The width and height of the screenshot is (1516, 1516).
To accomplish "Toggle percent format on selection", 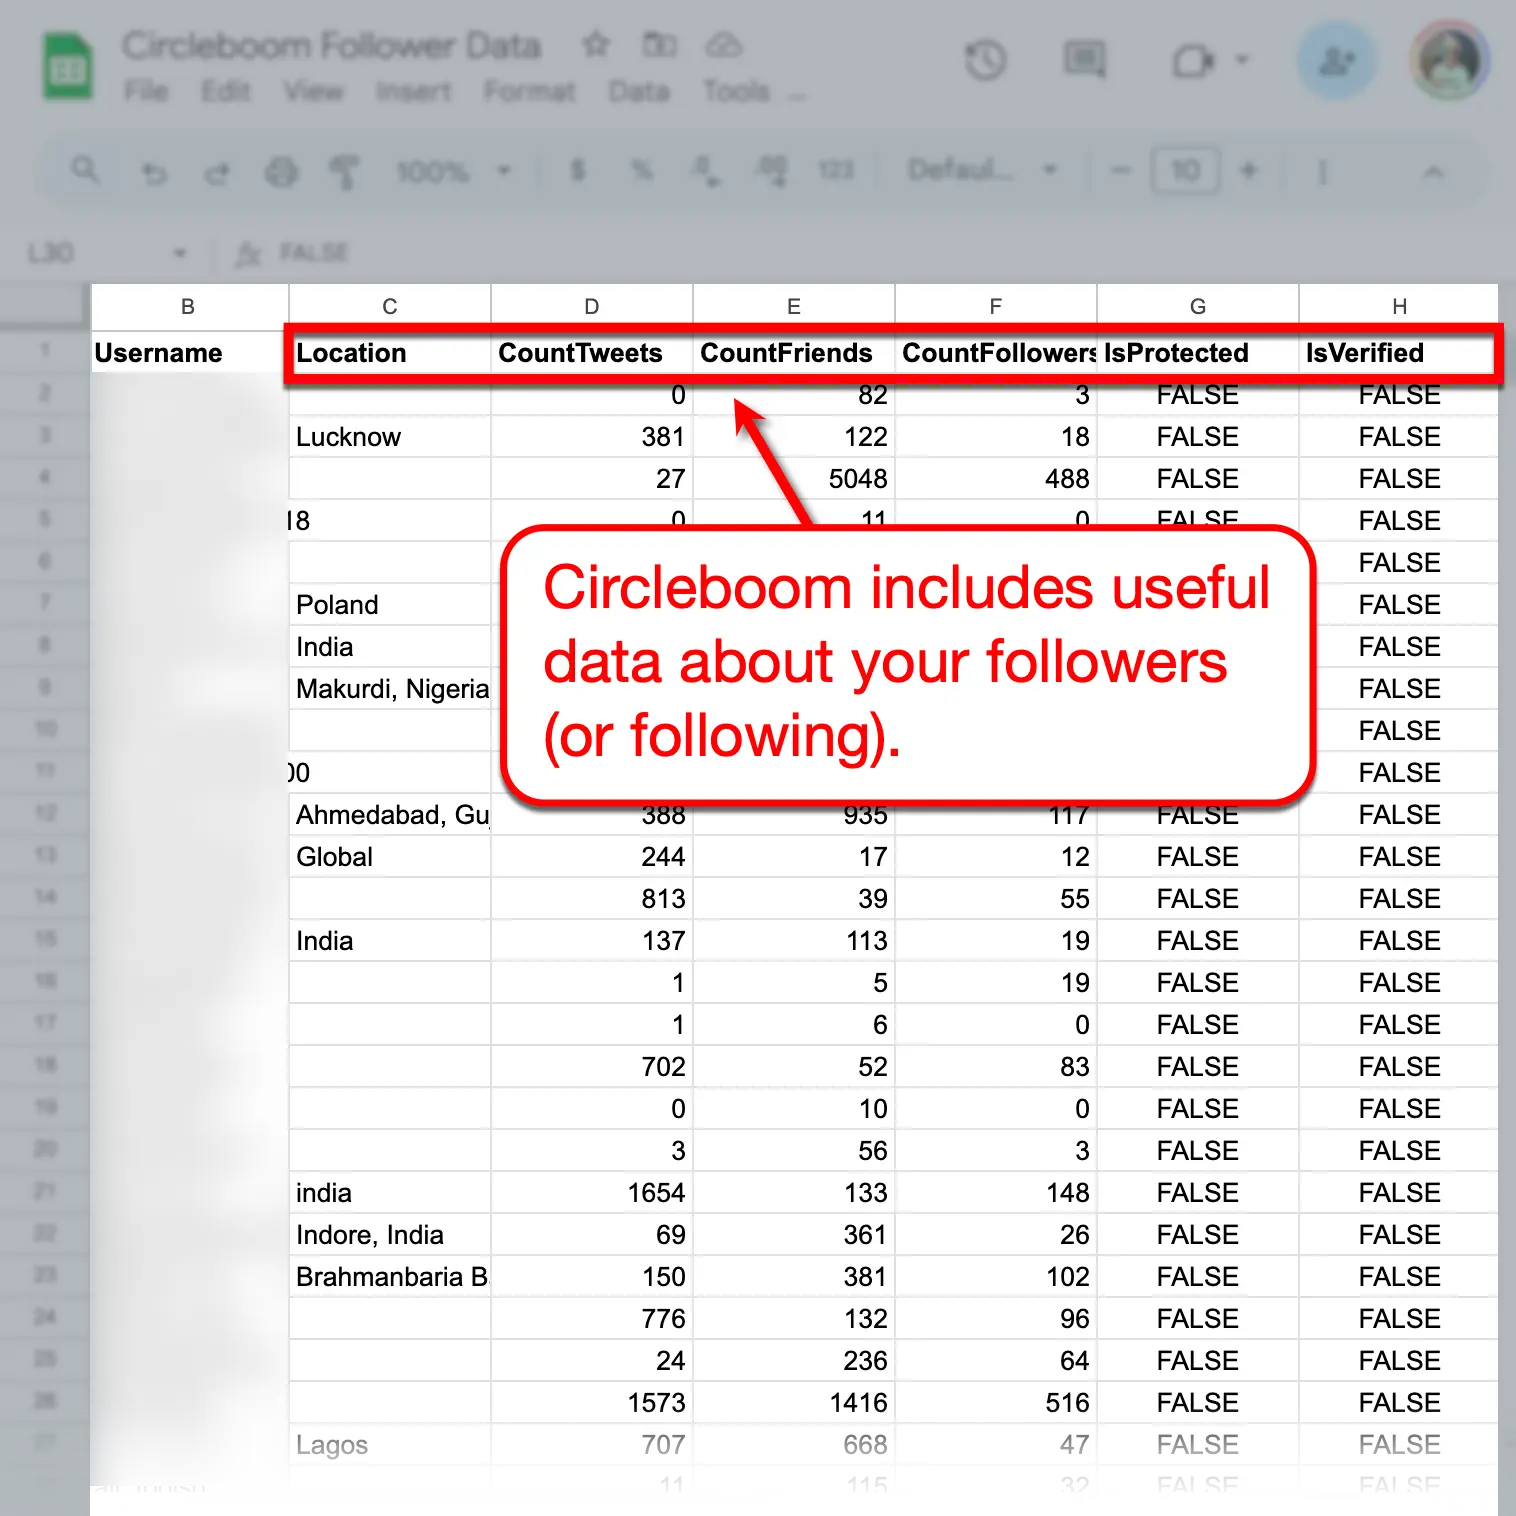I will click(x=640, y=172).
